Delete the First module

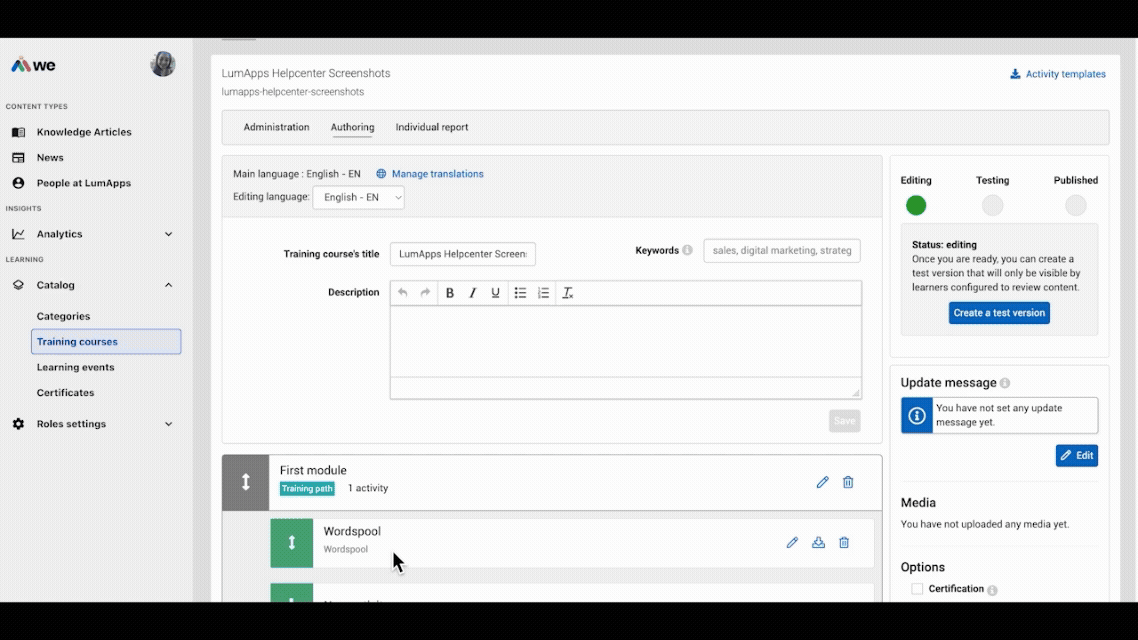[848, 483]
